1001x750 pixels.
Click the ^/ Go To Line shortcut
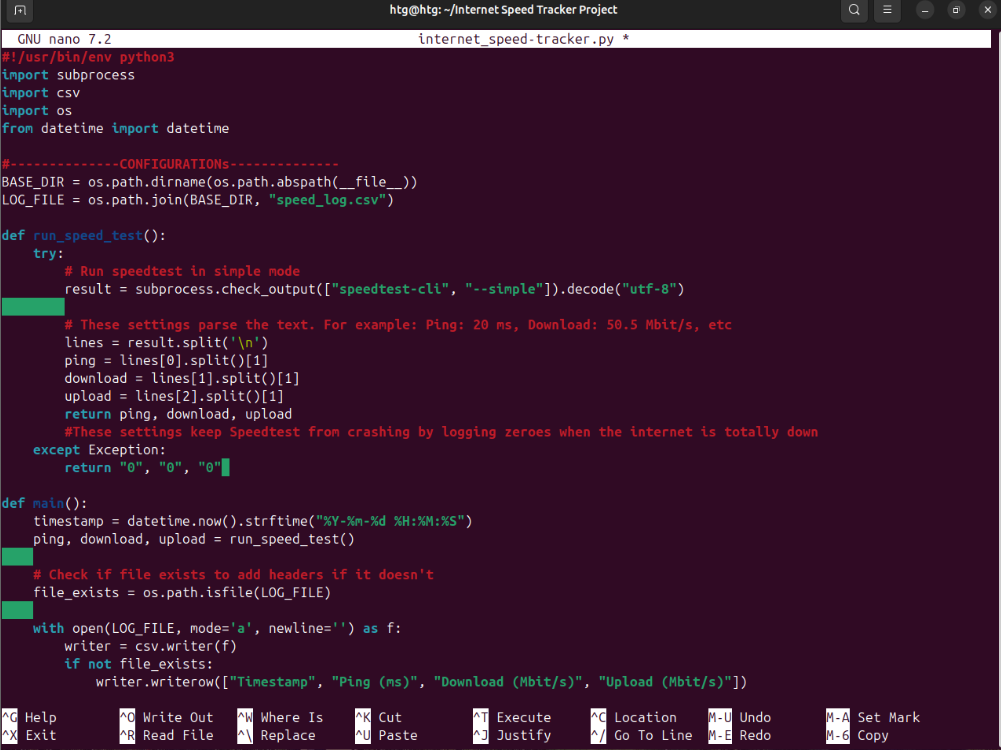[642, 735]
